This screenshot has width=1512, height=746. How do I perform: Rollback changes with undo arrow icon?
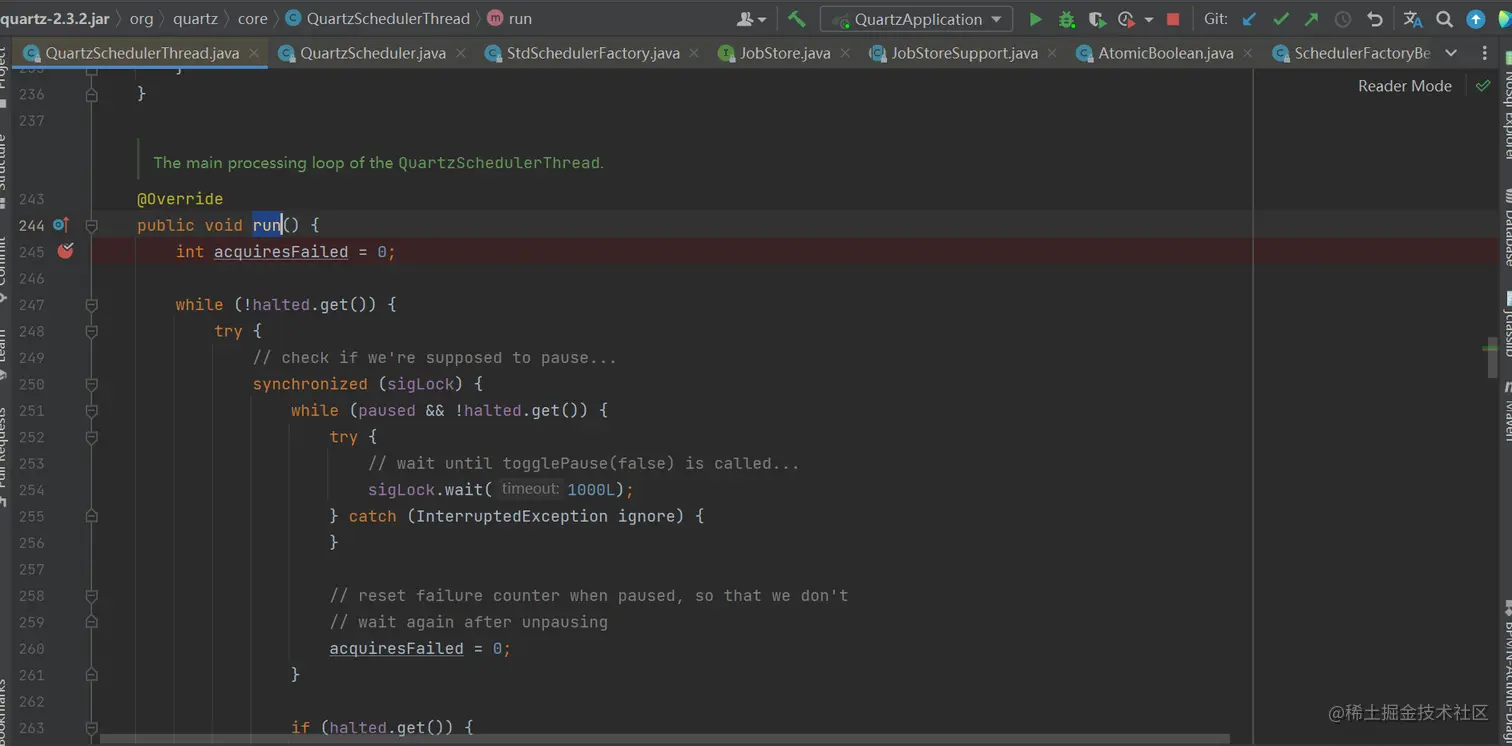coord(1375,19)
